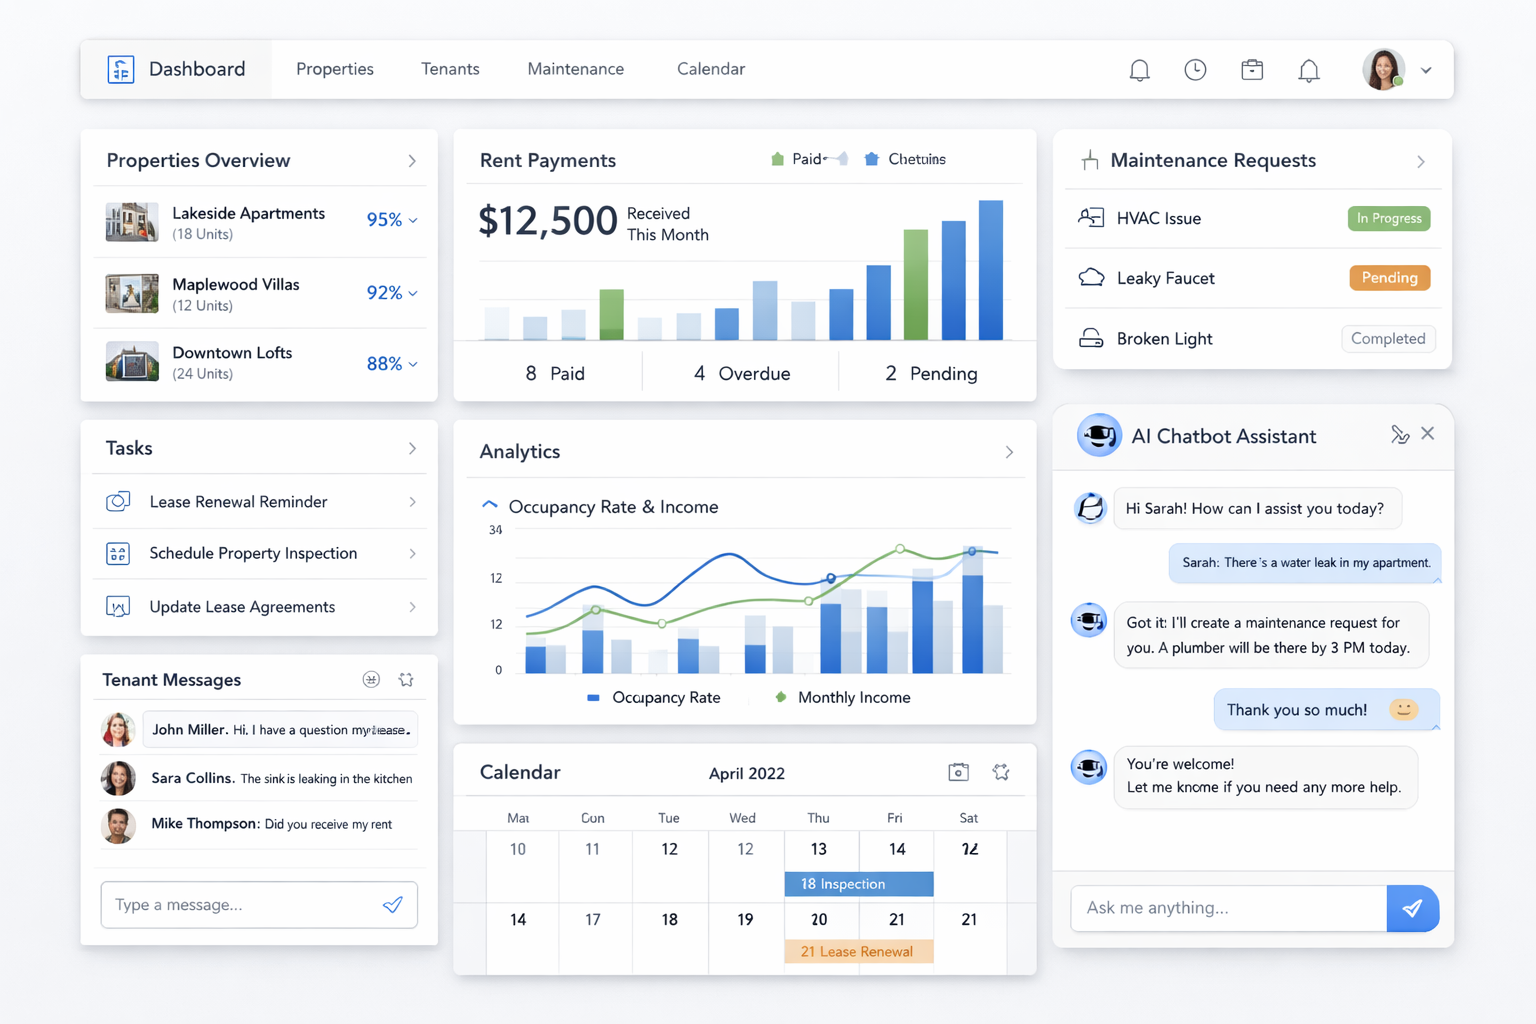Switch to the Properties tab
This screenshot has height=1024, width=1536.
coord(335,69)
